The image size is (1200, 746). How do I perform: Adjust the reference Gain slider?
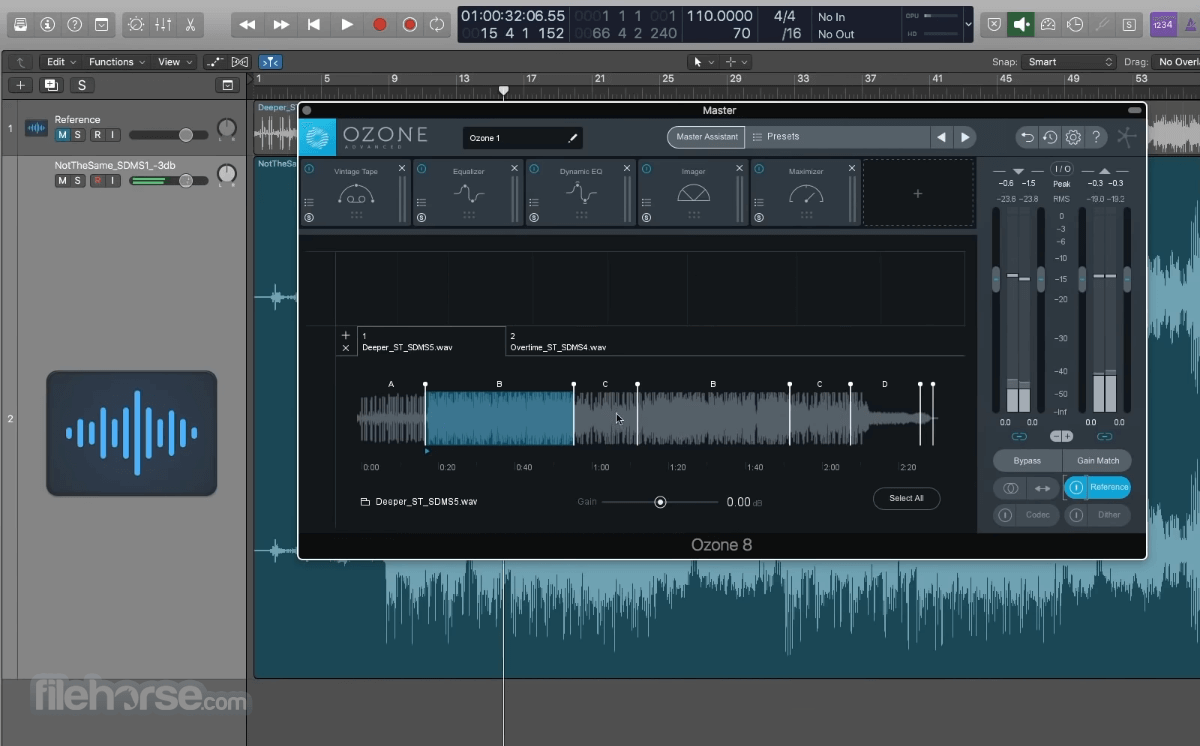pyautogui.click(x=660, y=502)
